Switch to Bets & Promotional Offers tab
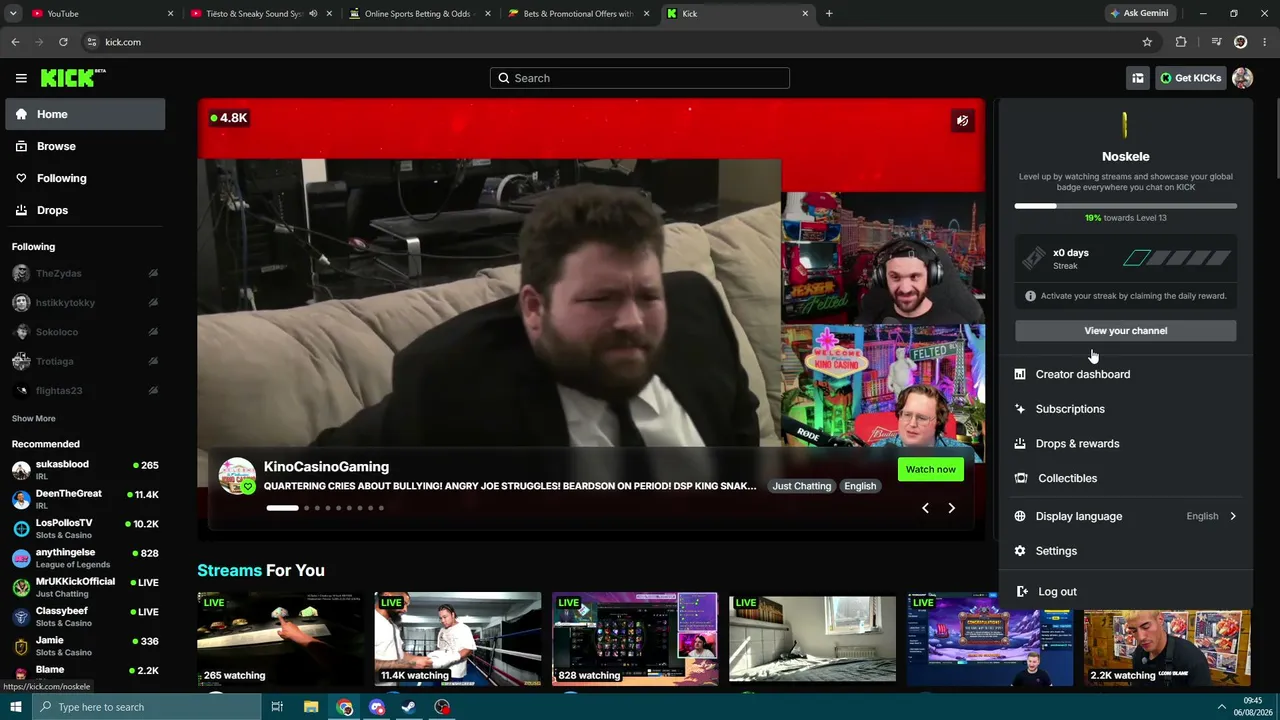Image resolution: width=1280 pixels, height=720 pixels. click(x=578, y=14)
